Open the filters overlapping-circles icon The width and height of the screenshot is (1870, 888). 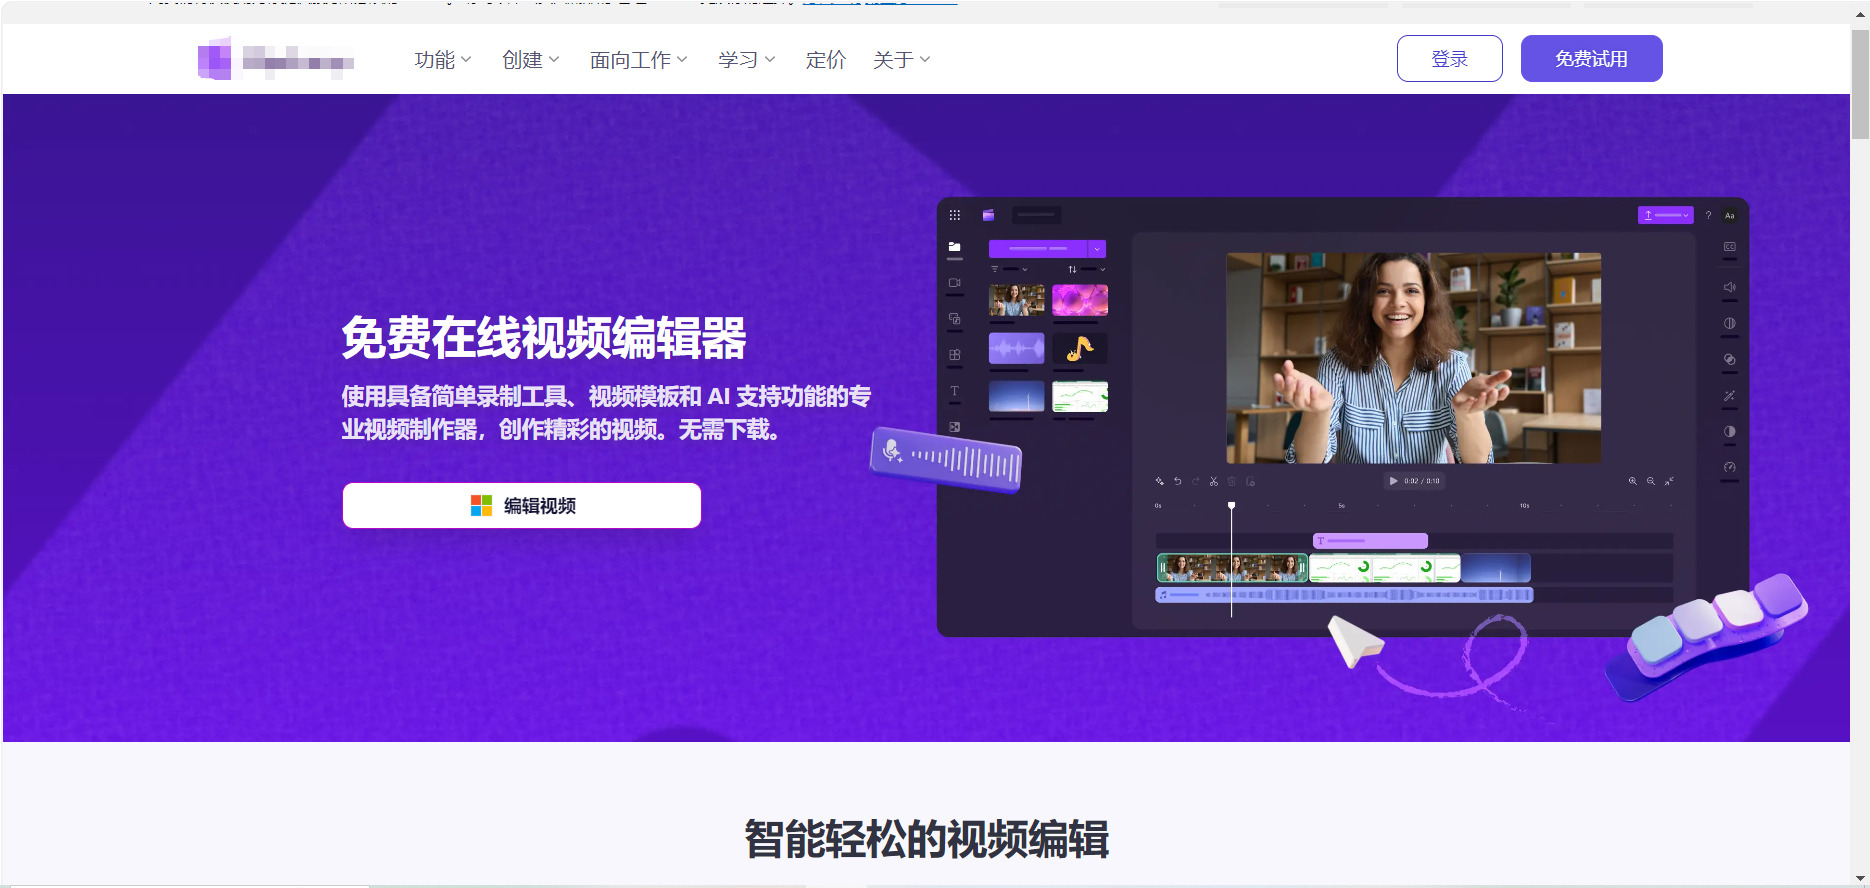coord(1730,359)
